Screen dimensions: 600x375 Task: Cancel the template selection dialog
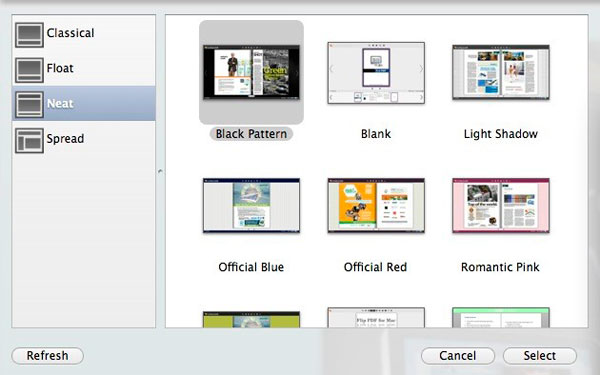pyautogui.click(x=458, y=356)
